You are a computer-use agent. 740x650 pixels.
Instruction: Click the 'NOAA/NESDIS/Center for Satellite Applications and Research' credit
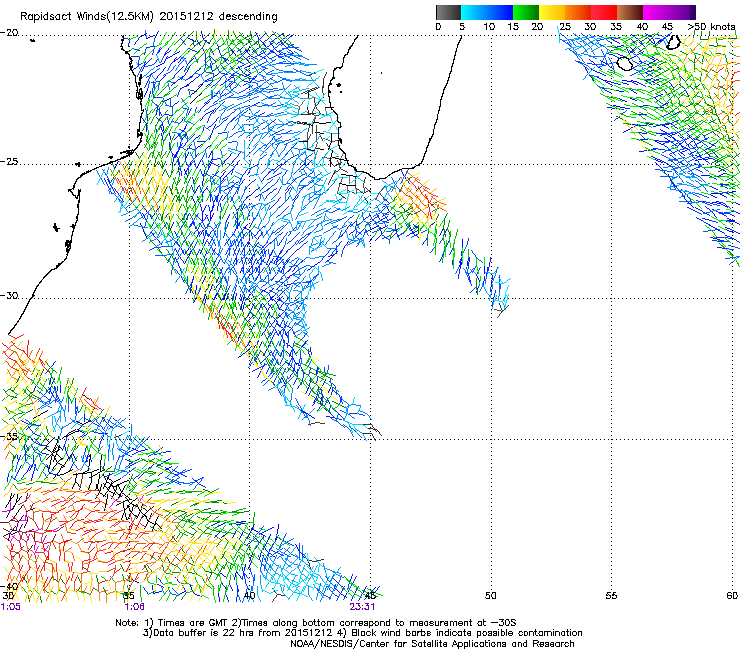[x=432, y=644]
